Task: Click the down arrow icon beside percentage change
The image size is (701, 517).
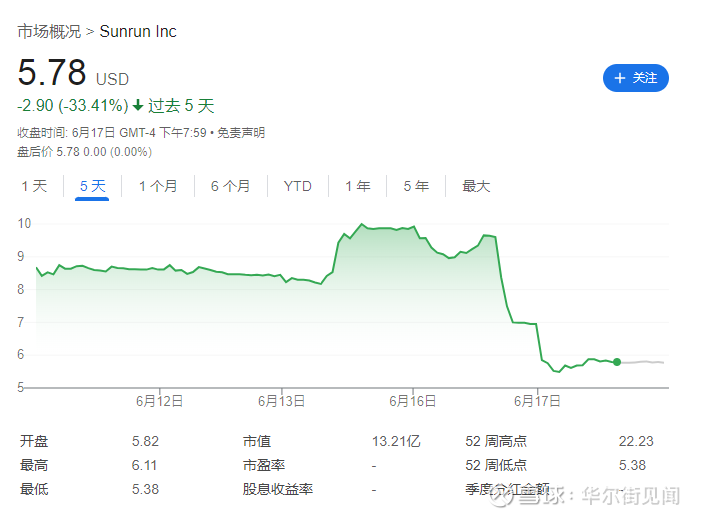Action: [138, 106]
